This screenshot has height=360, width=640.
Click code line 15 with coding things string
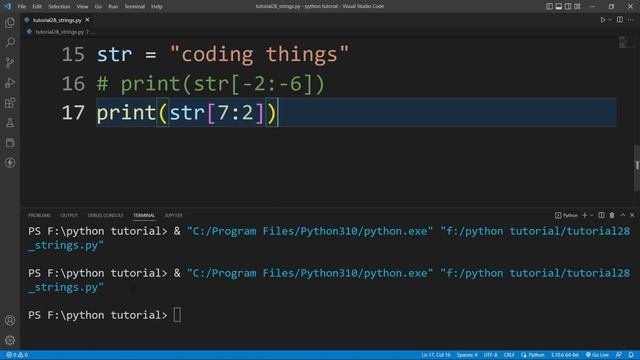222,54
